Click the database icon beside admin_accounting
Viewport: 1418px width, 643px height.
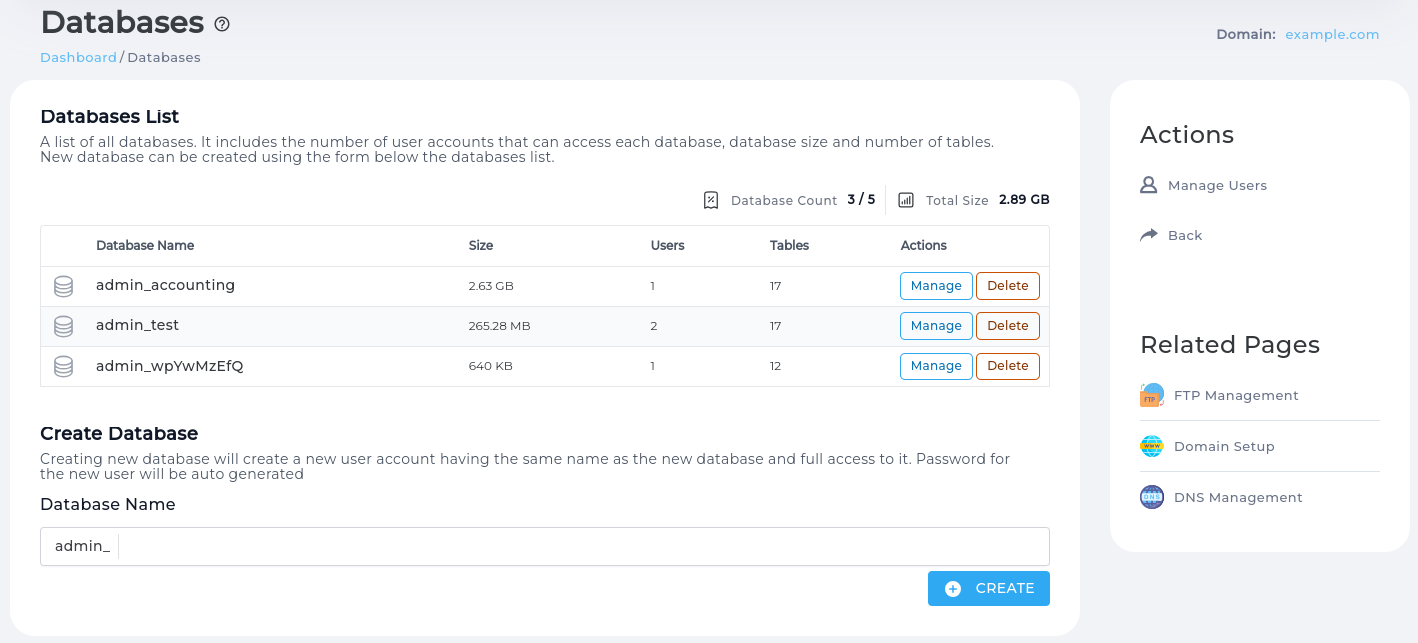(63, 285)
